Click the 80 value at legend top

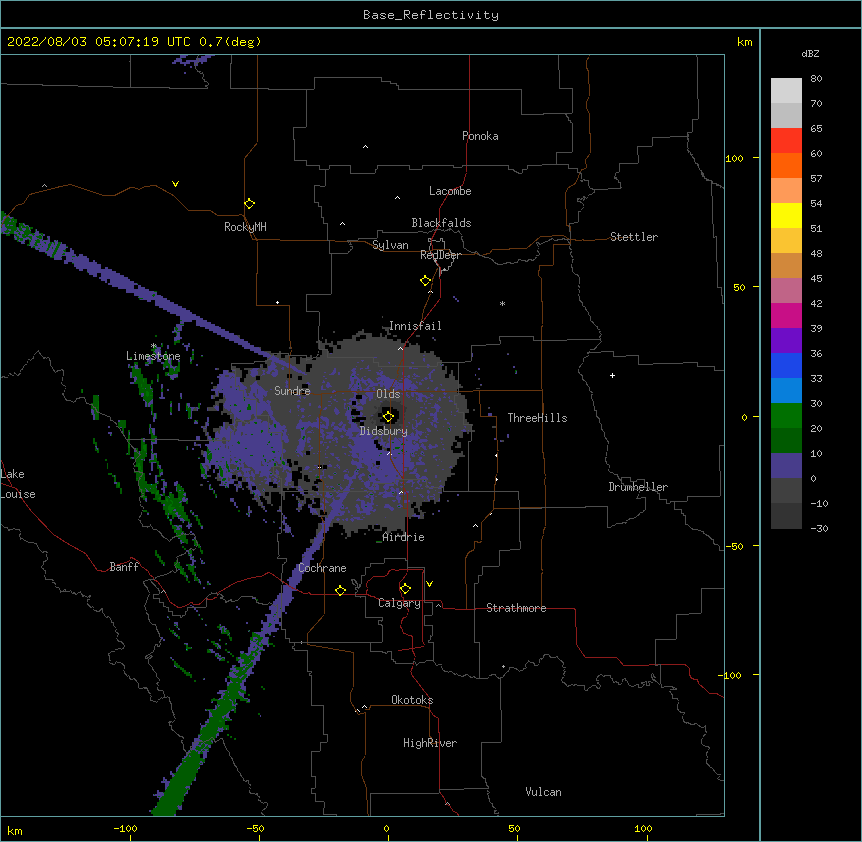pos(816,79)
